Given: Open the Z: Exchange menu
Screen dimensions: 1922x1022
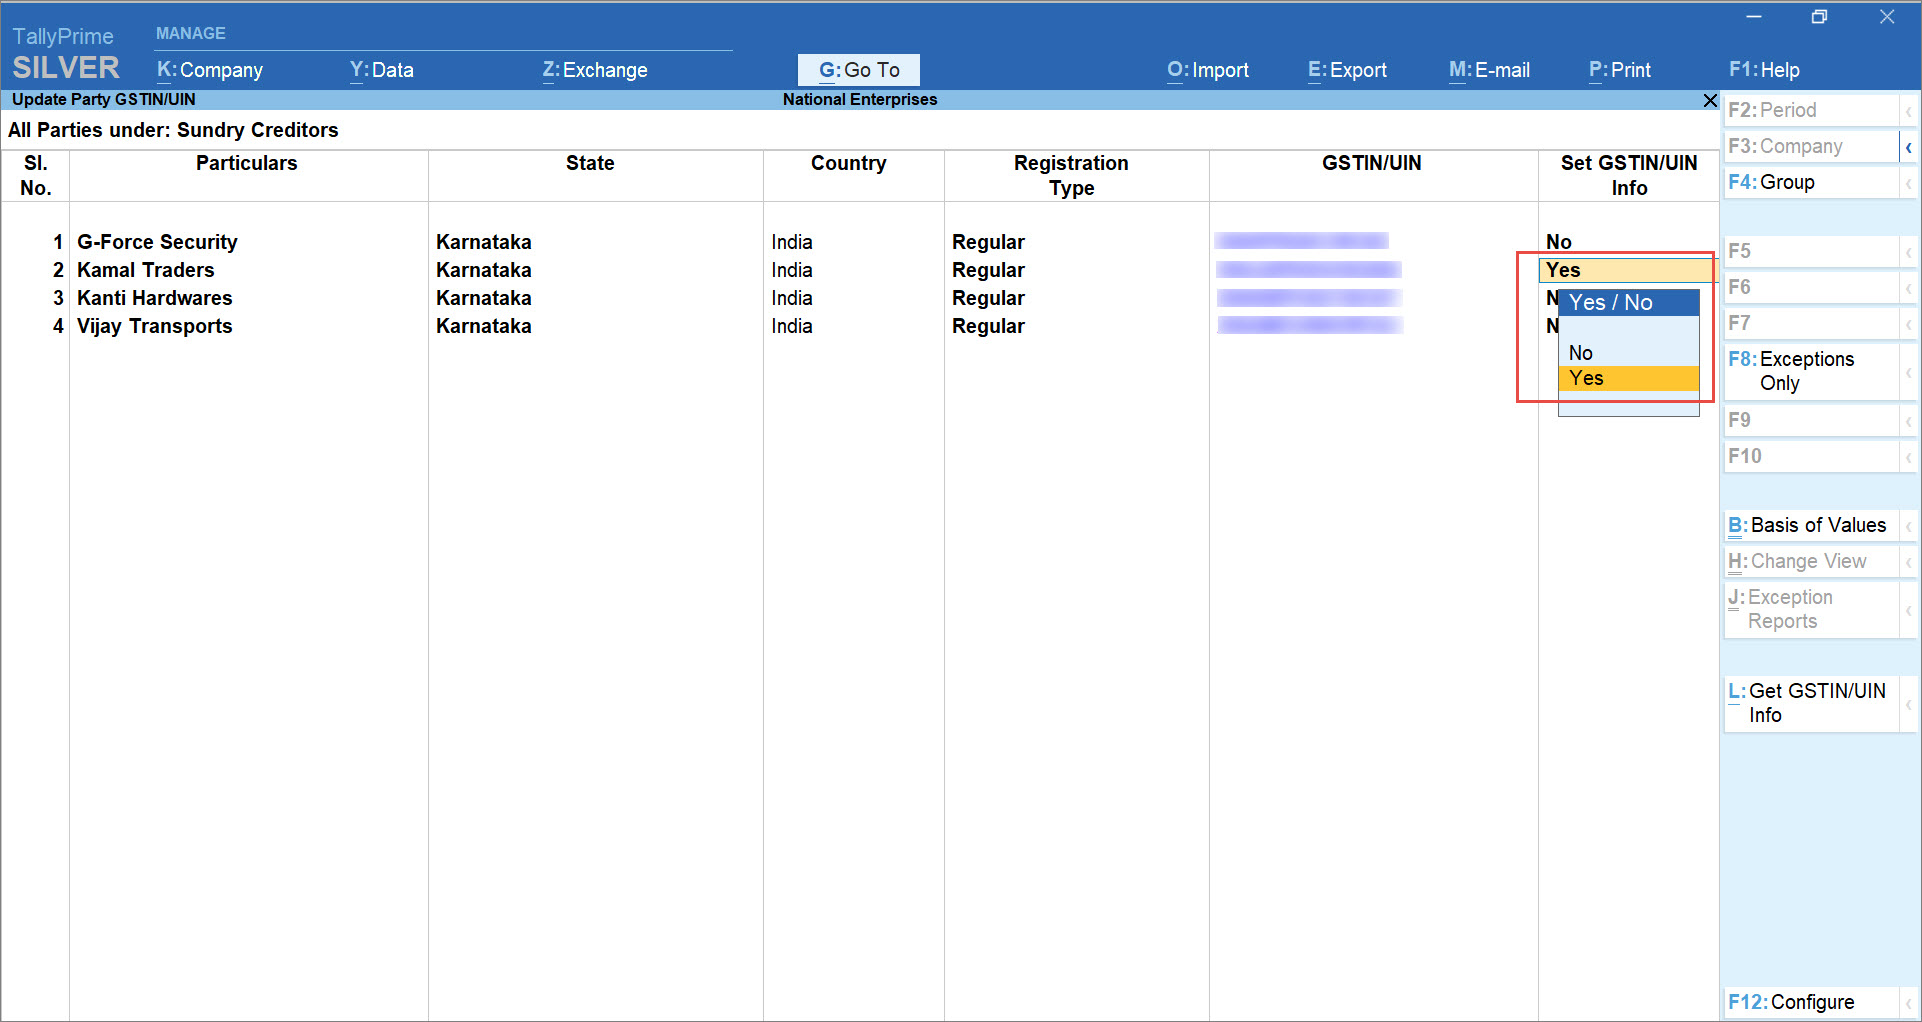Looking at the screenshot, I should tap(595, 70).
